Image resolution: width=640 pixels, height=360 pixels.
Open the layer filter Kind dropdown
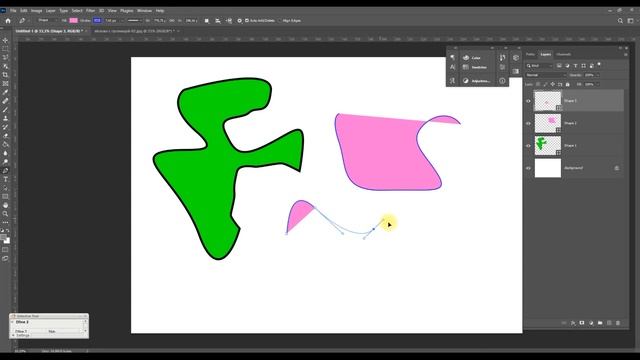[x=539, y=66]
